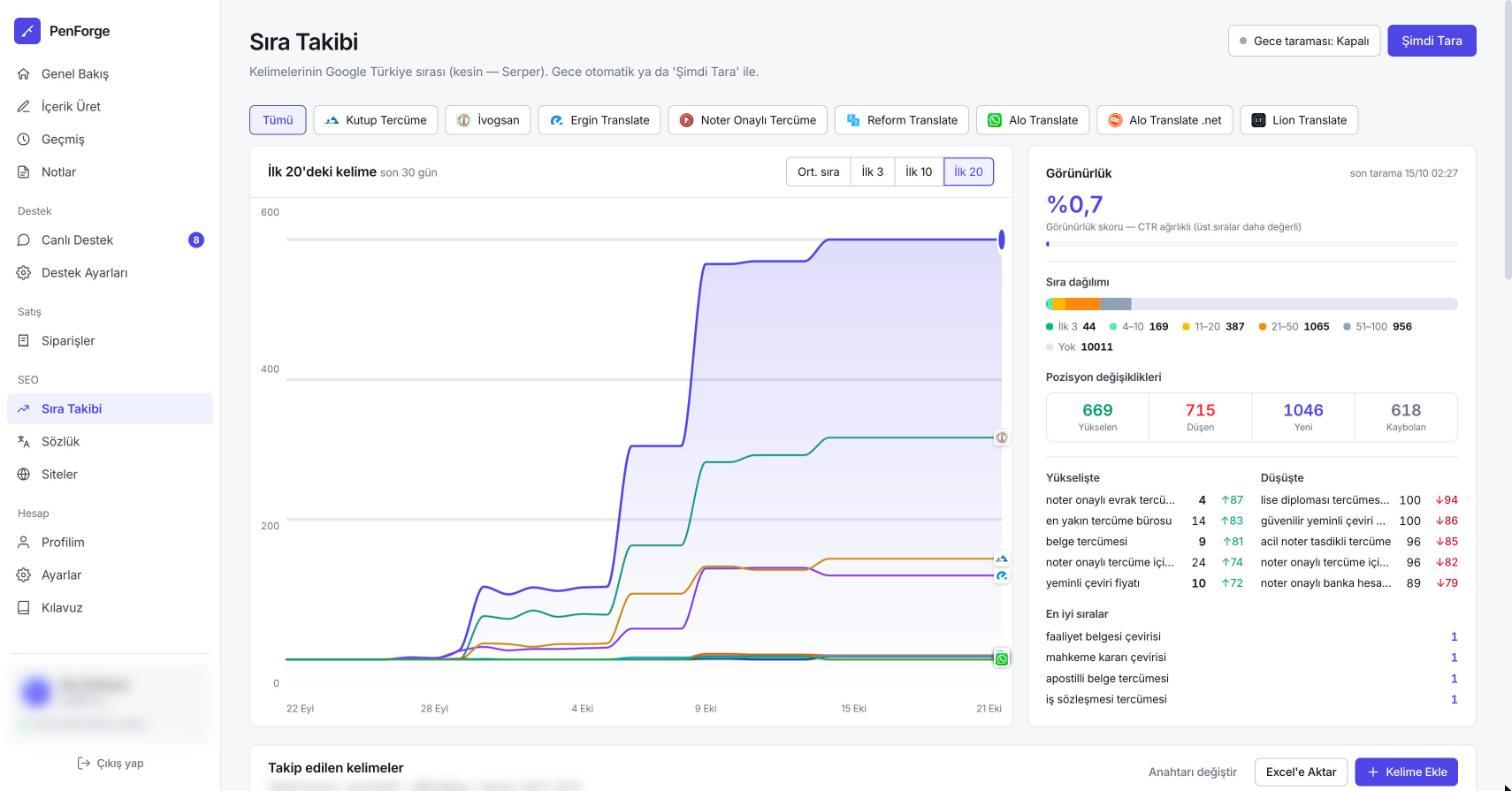Click 'faaliyet belgesi çevirisi' keyword
Viewport: 1512px width, 791px height.
[1103, 636]
